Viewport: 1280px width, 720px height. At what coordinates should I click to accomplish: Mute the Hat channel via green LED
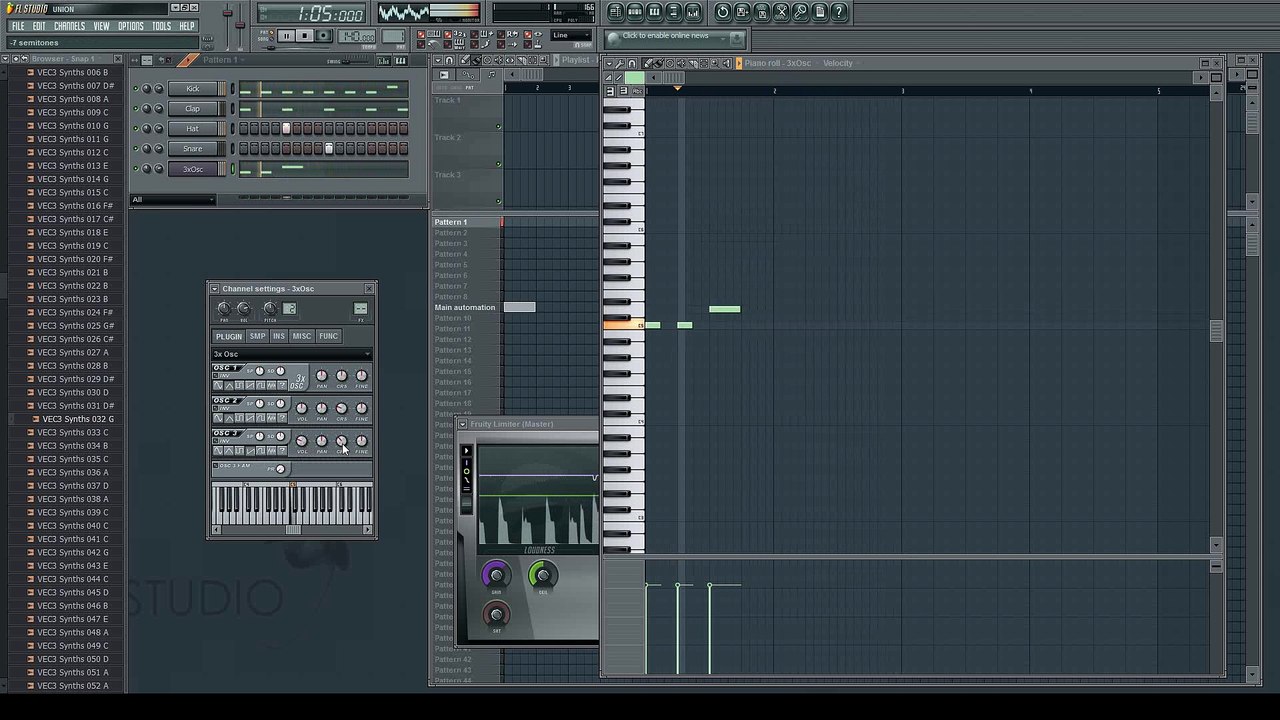[136, 128]
